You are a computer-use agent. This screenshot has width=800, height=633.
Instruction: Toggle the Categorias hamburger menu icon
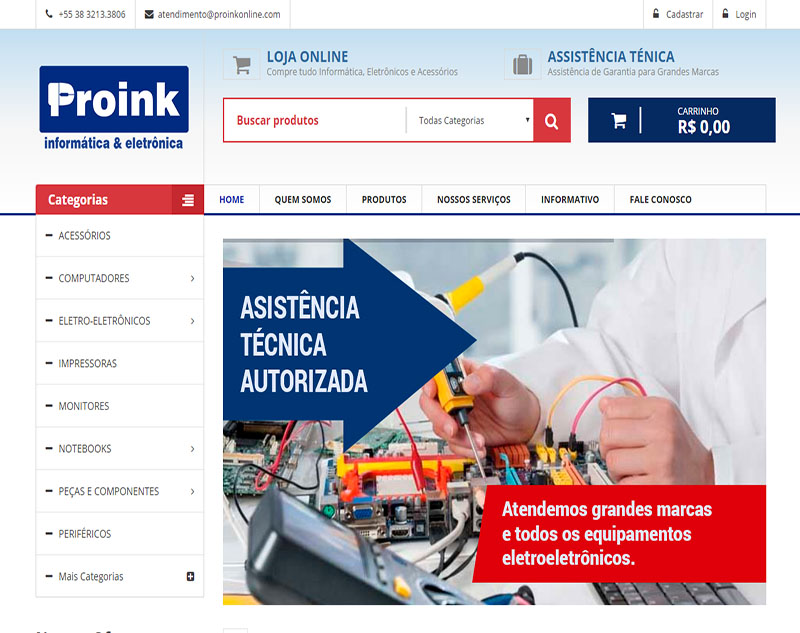tap(188, 200)
